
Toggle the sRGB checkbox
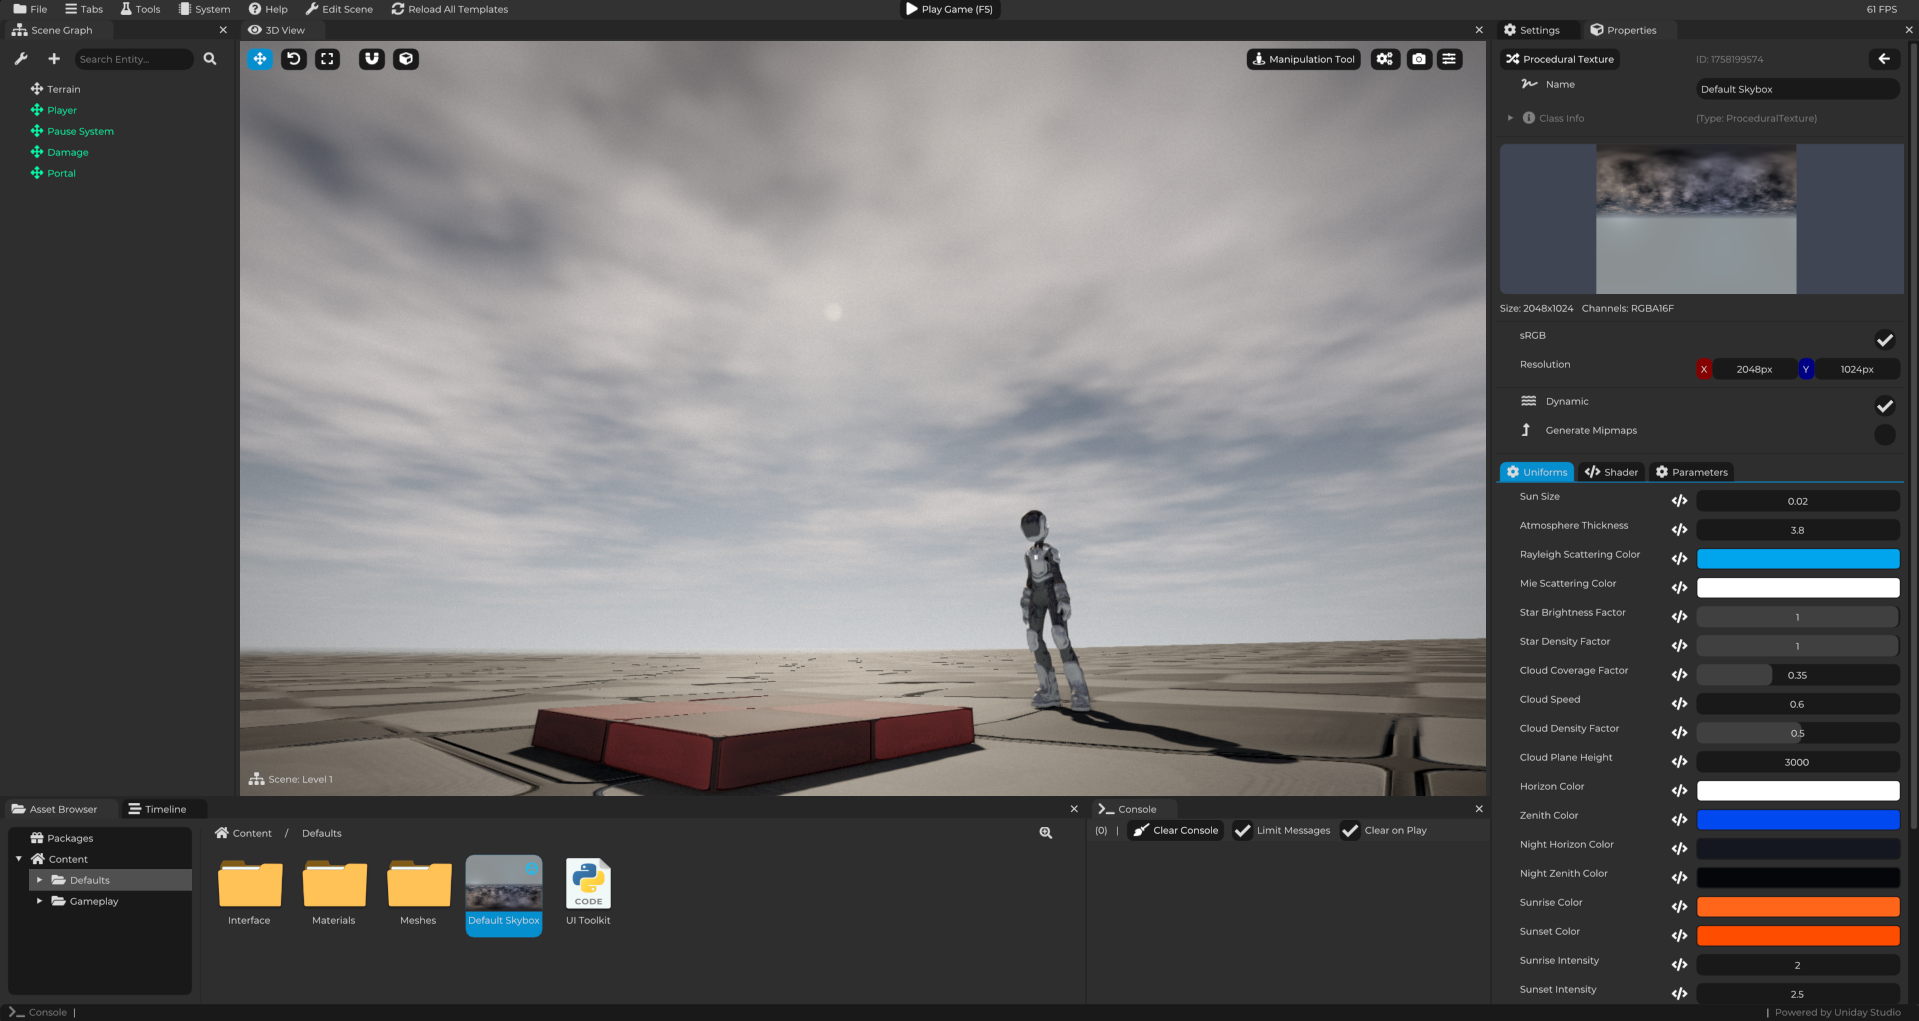(x=1884, y=340)
